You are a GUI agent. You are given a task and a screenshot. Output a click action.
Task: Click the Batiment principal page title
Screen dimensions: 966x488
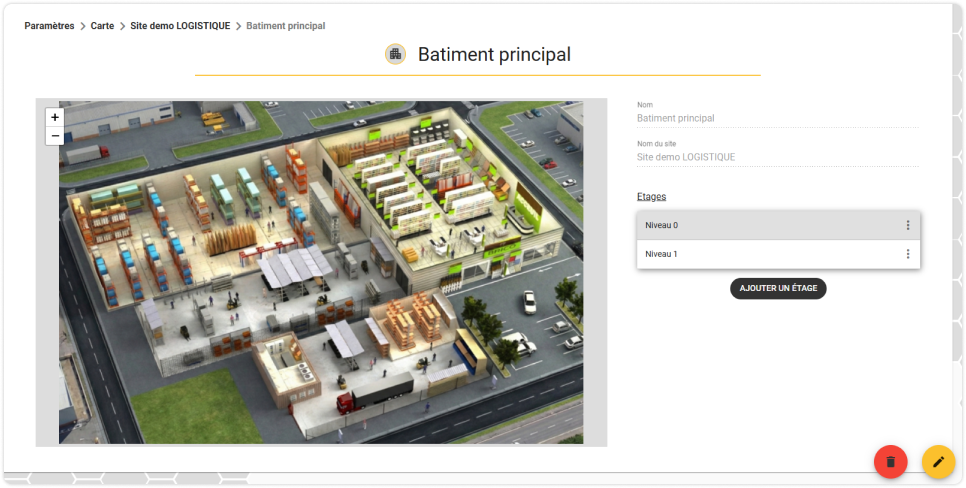pyautogui.click(x=494, y=54)
